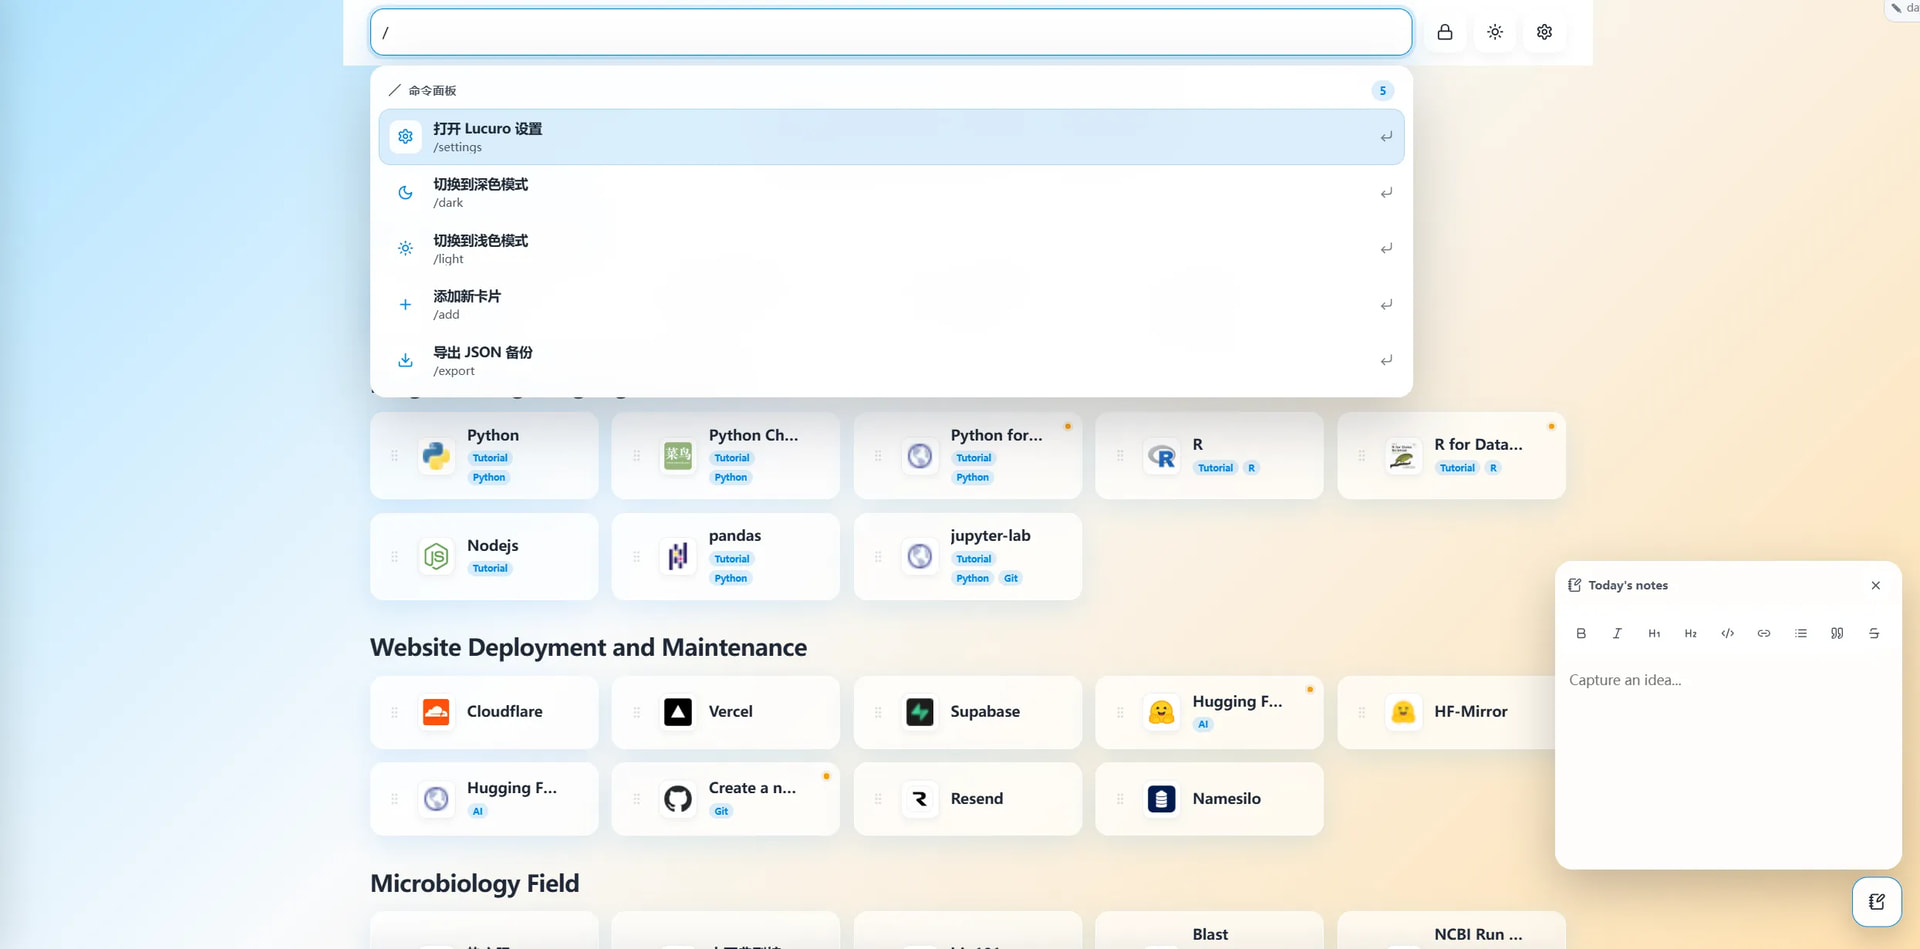Apply bold formatting in Today's notes
The width and height of the screenshot is (1920, 949).
coord(1581,633)
